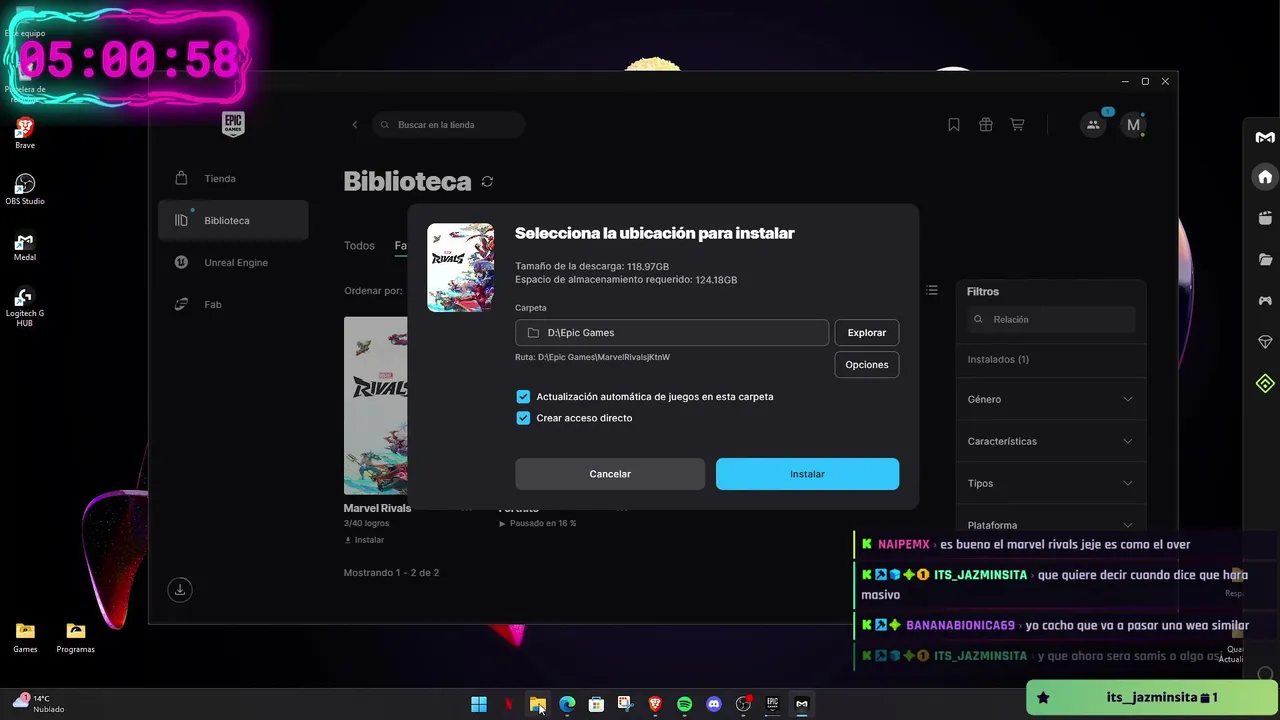
Task: Click Instalar under Marvel Rivals in the library
Action: coord(364,540)
